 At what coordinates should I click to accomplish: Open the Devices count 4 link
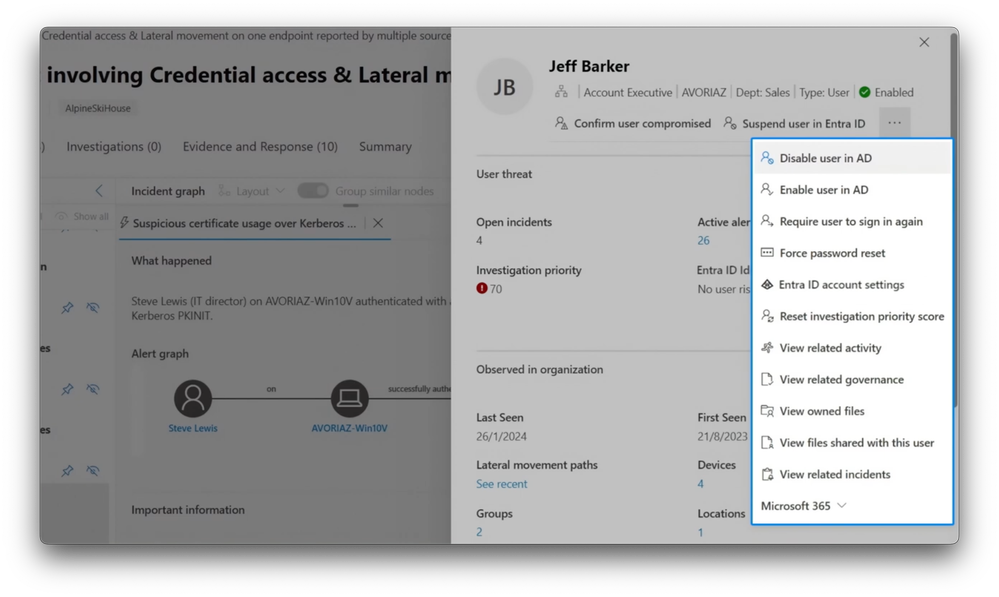tap(700, 484)
